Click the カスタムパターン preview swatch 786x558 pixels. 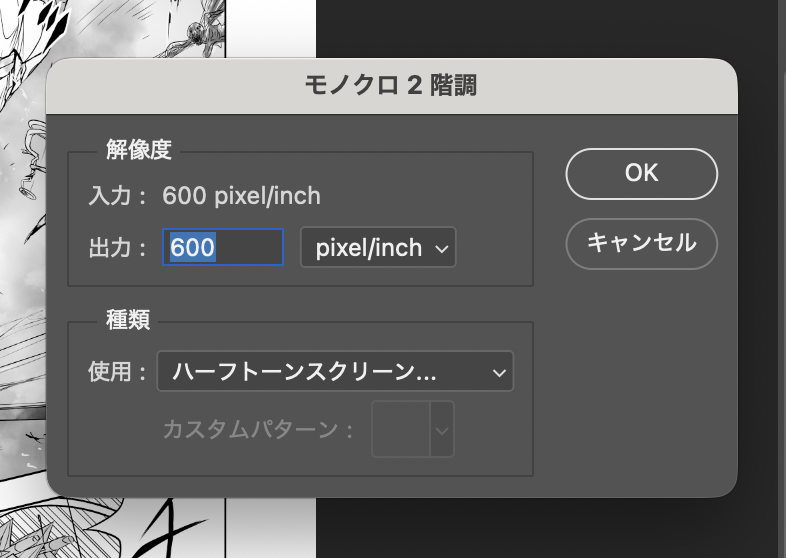pos(401,429)
